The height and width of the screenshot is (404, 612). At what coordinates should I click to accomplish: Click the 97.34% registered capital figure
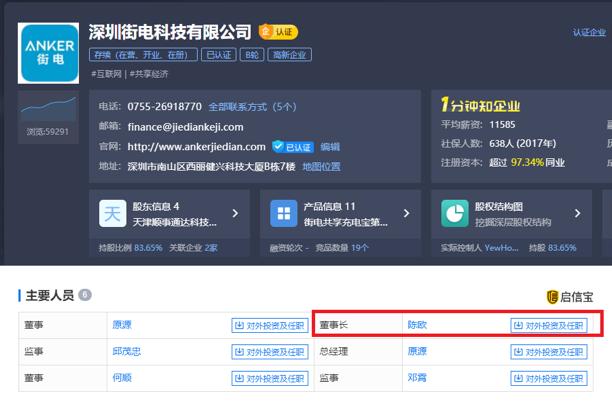pos(527,162)
